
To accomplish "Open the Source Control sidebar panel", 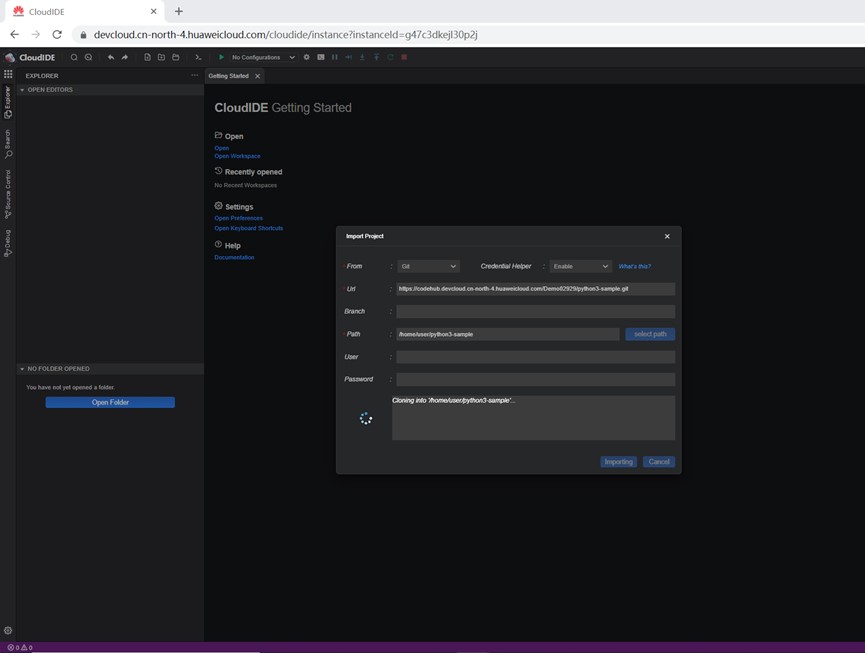I will point(8,194).
